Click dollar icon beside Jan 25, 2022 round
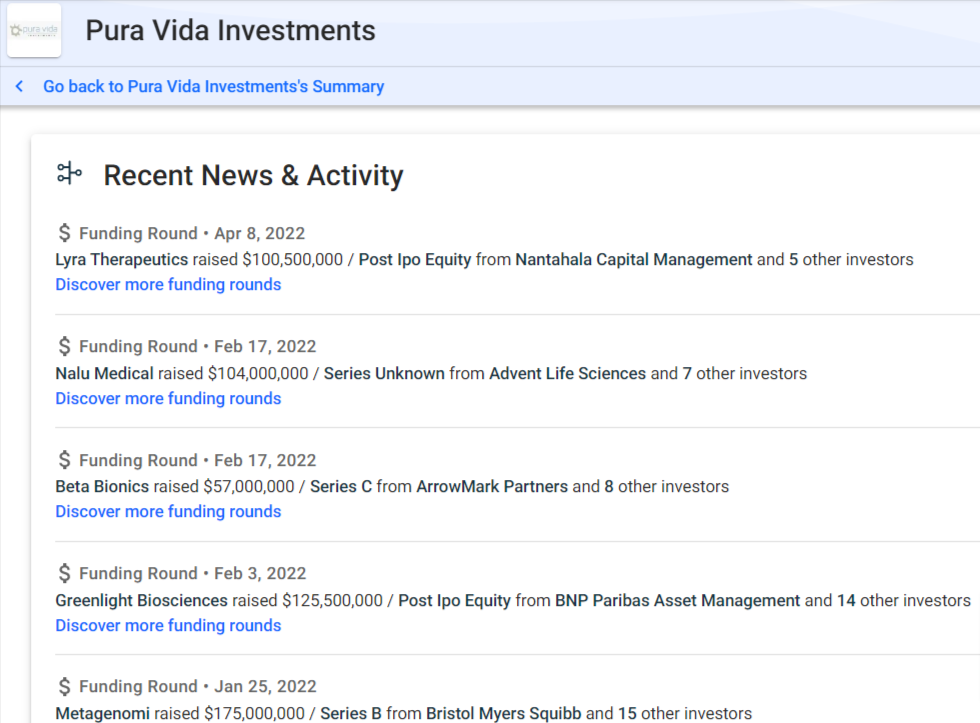This screenshot has width=980, height=723. [65, 686]
